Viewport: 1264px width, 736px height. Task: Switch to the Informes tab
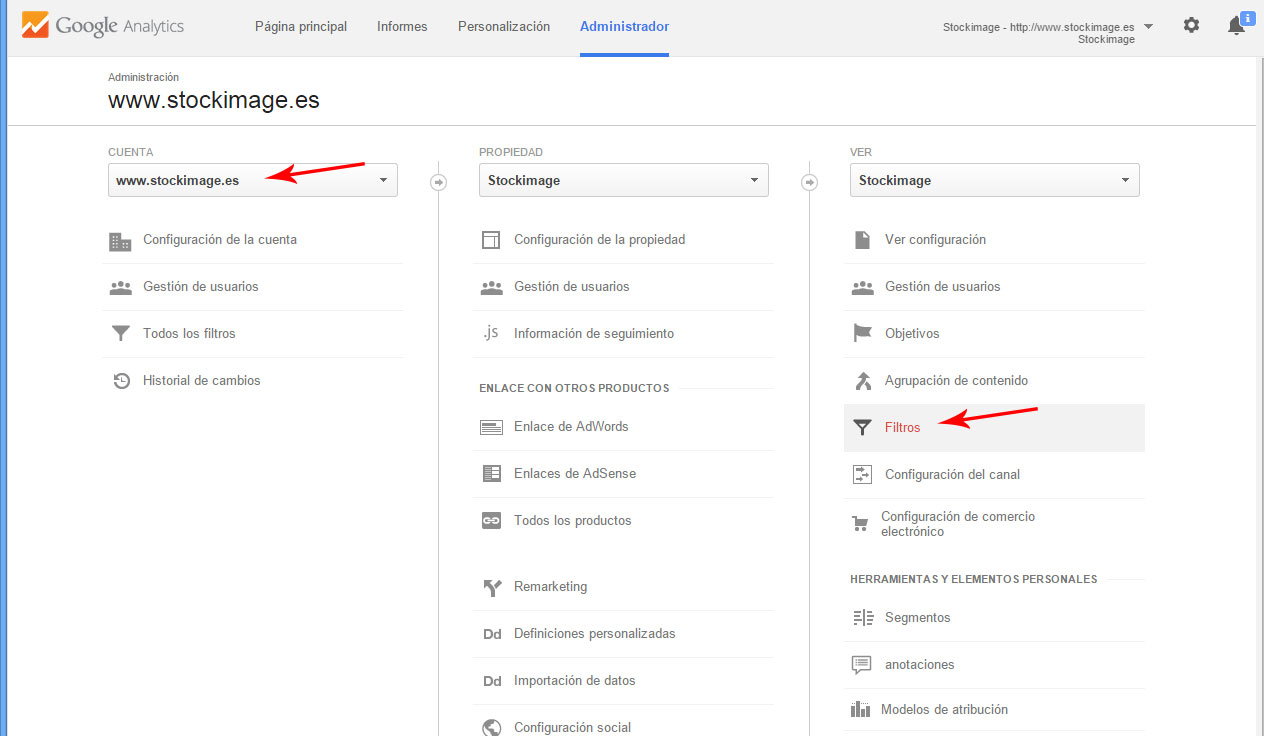coord(402,27)
